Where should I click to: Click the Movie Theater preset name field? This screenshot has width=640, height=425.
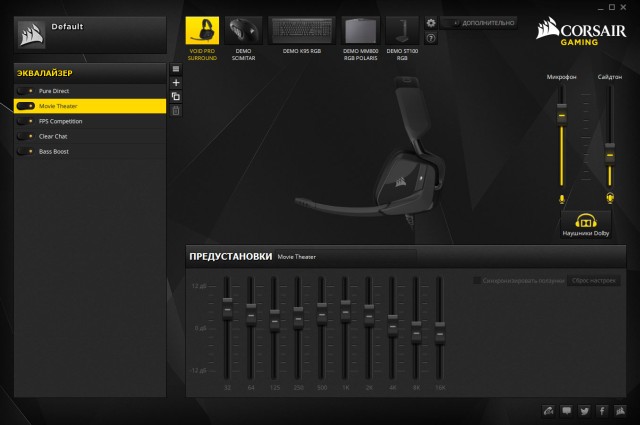tap(346, 257)
